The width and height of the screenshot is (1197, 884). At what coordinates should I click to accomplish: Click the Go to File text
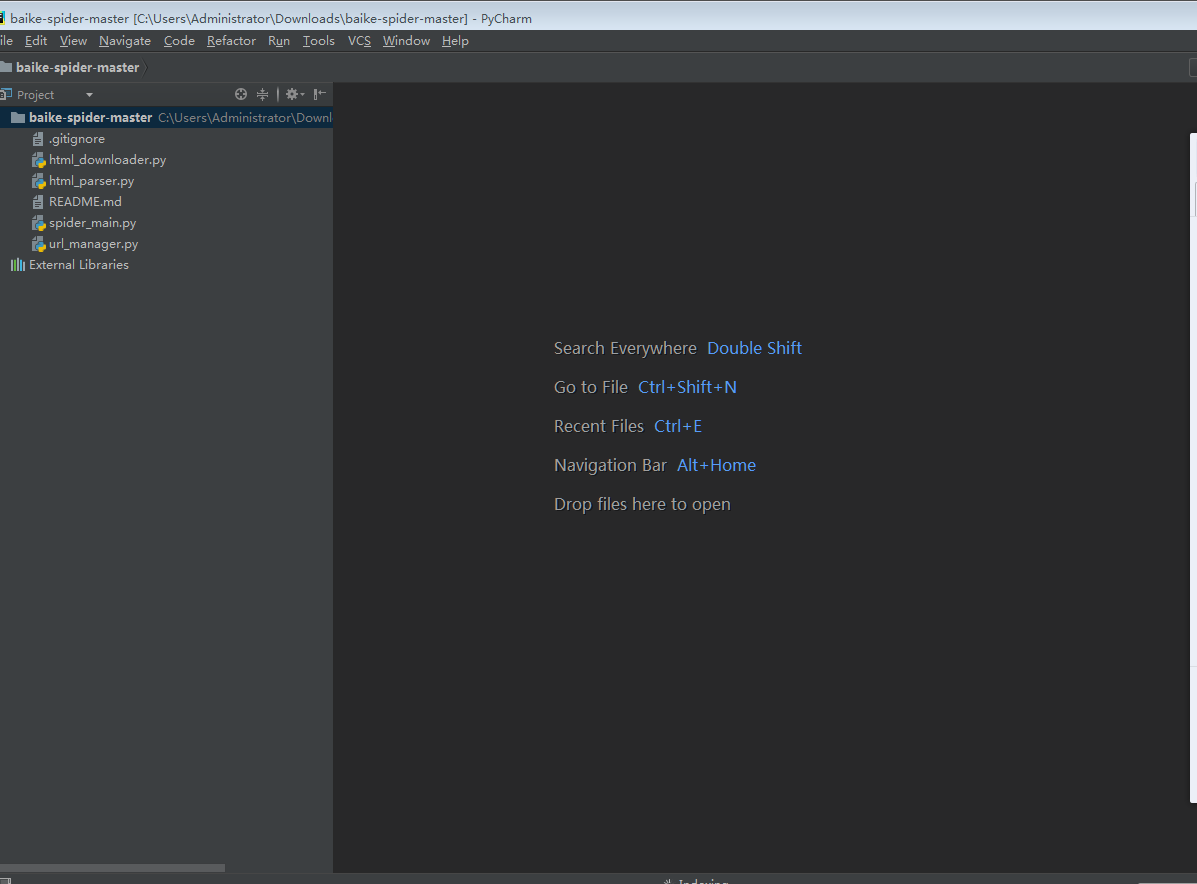pos(591,387)
